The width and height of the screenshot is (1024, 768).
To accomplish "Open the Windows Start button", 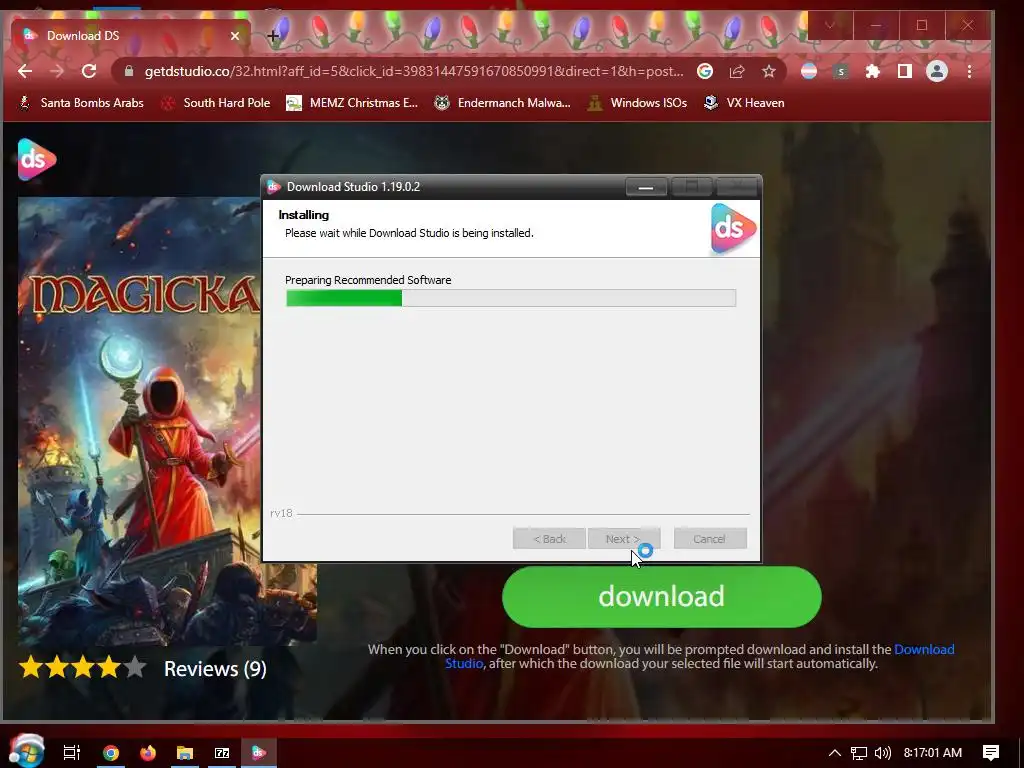I will pyautogui.click(x=27, y=752).
